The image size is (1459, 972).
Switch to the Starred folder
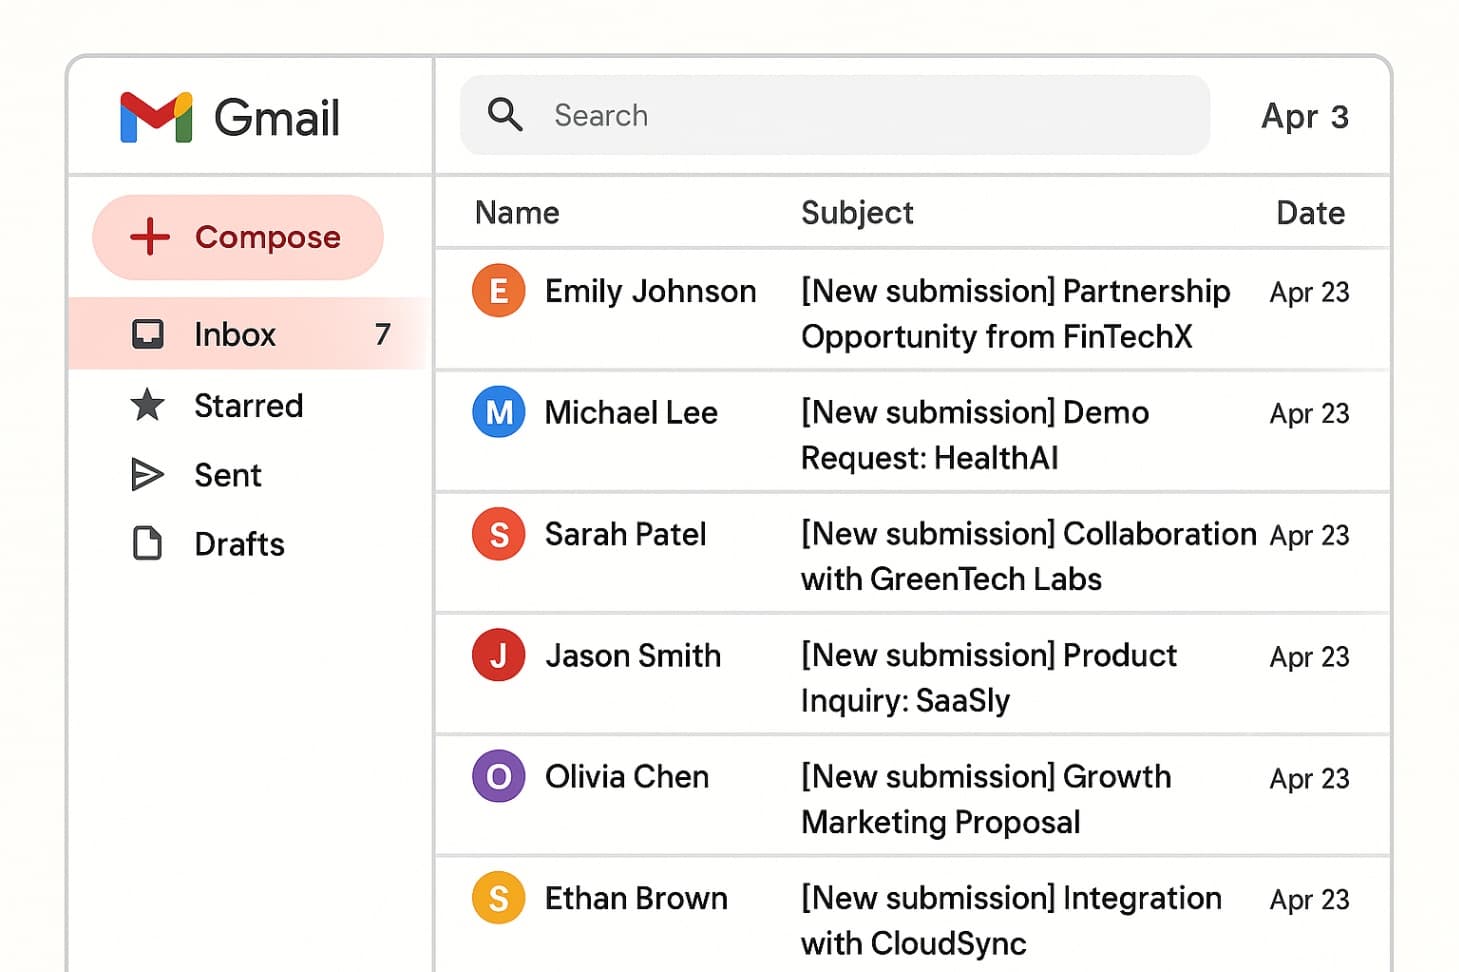(248, 406)
